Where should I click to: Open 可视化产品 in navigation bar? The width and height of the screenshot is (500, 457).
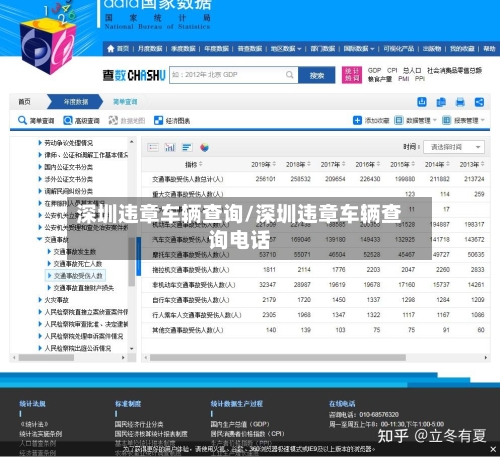click(399, 49)
